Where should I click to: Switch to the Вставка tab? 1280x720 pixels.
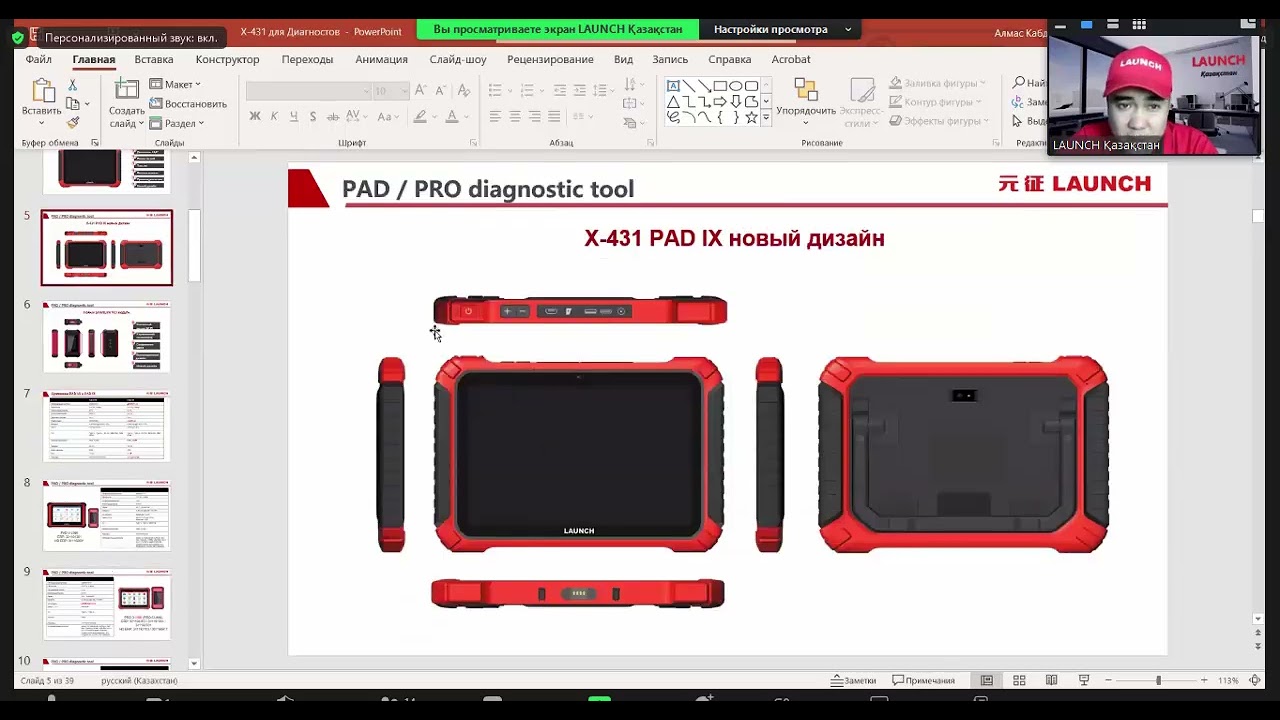pos(154,59)
